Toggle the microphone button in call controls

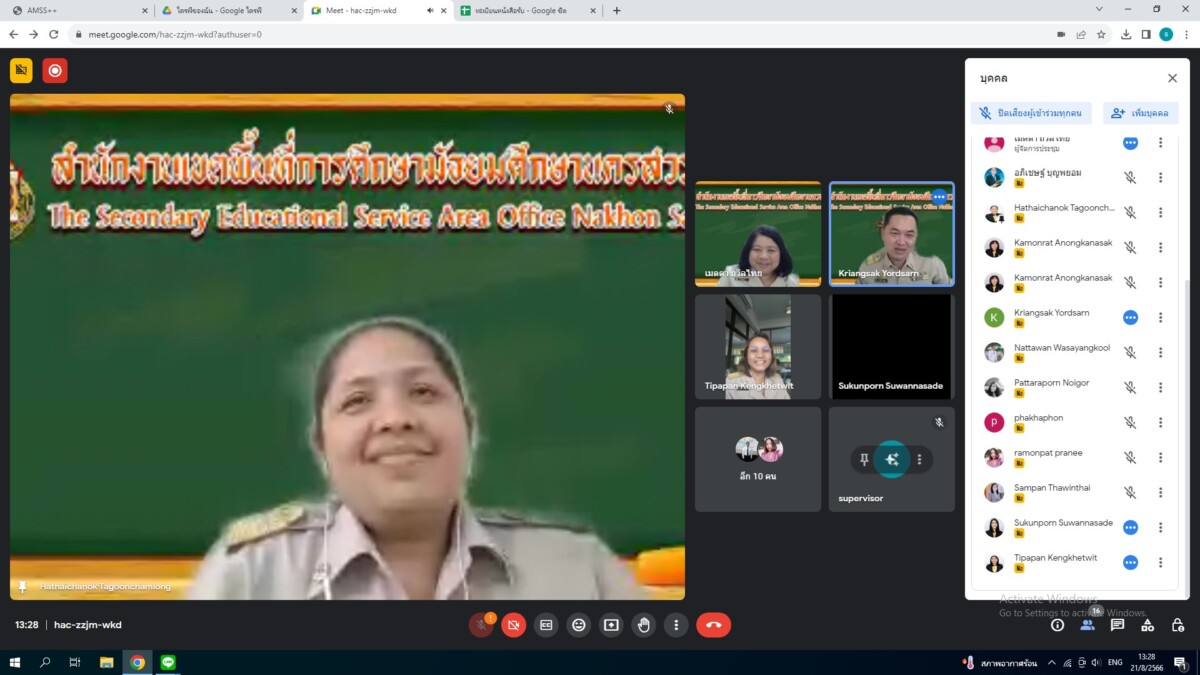coord(481,625)
